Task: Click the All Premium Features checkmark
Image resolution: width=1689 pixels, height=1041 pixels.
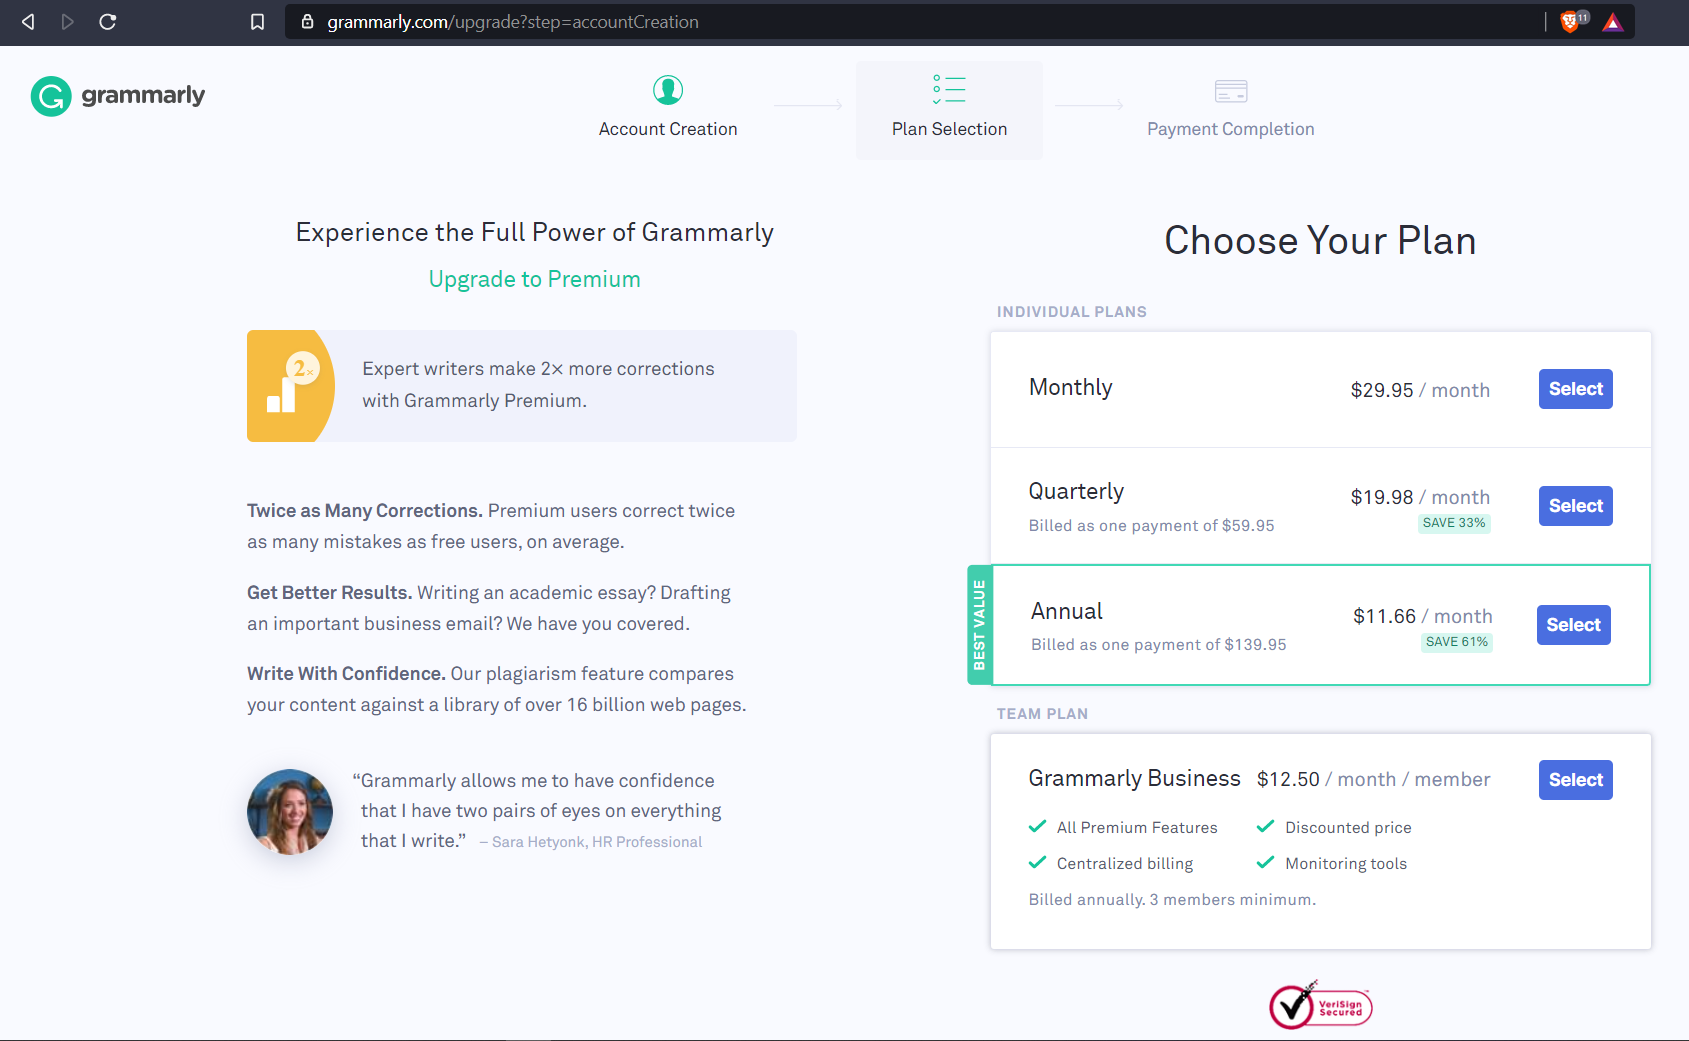Action: point(1037,826)
